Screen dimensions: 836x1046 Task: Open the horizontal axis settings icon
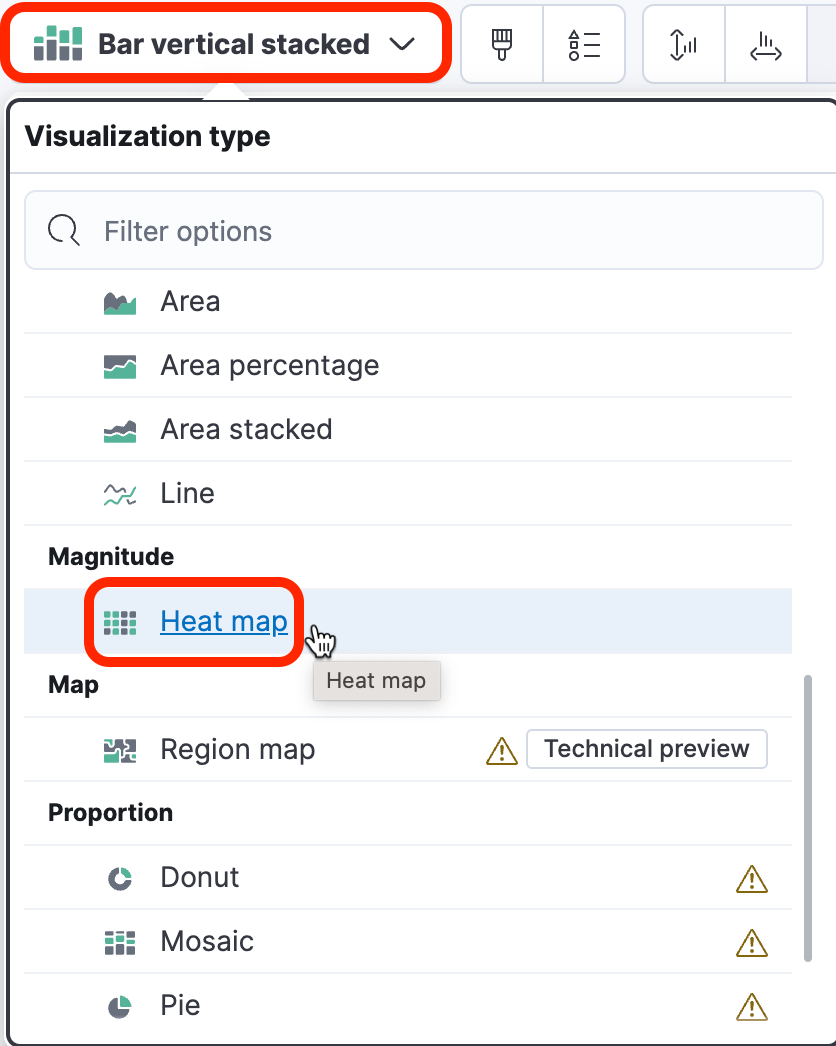766,45
